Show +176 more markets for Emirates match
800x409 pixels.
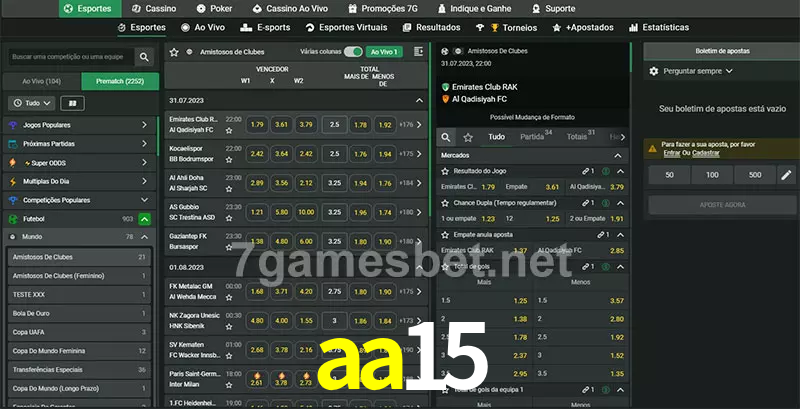click(411, 124)
